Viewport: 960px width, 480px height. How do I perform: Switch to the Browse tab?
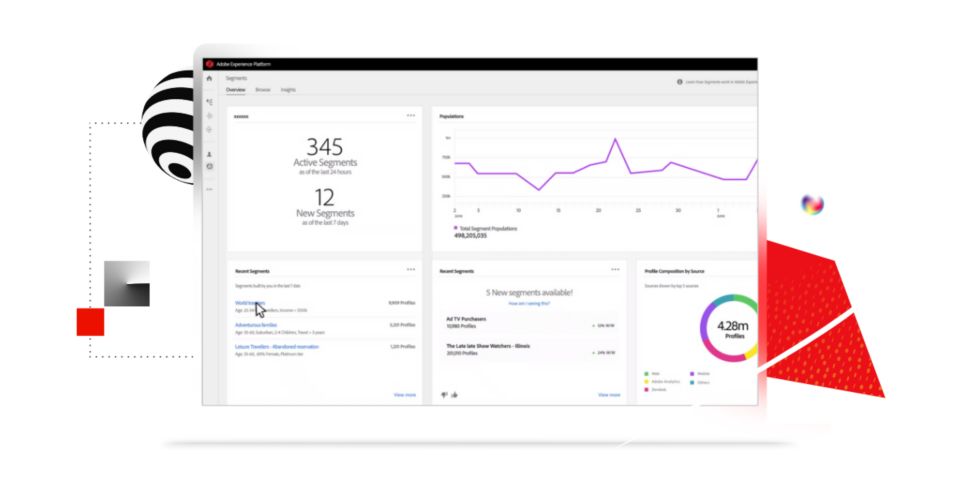(263, 90)
